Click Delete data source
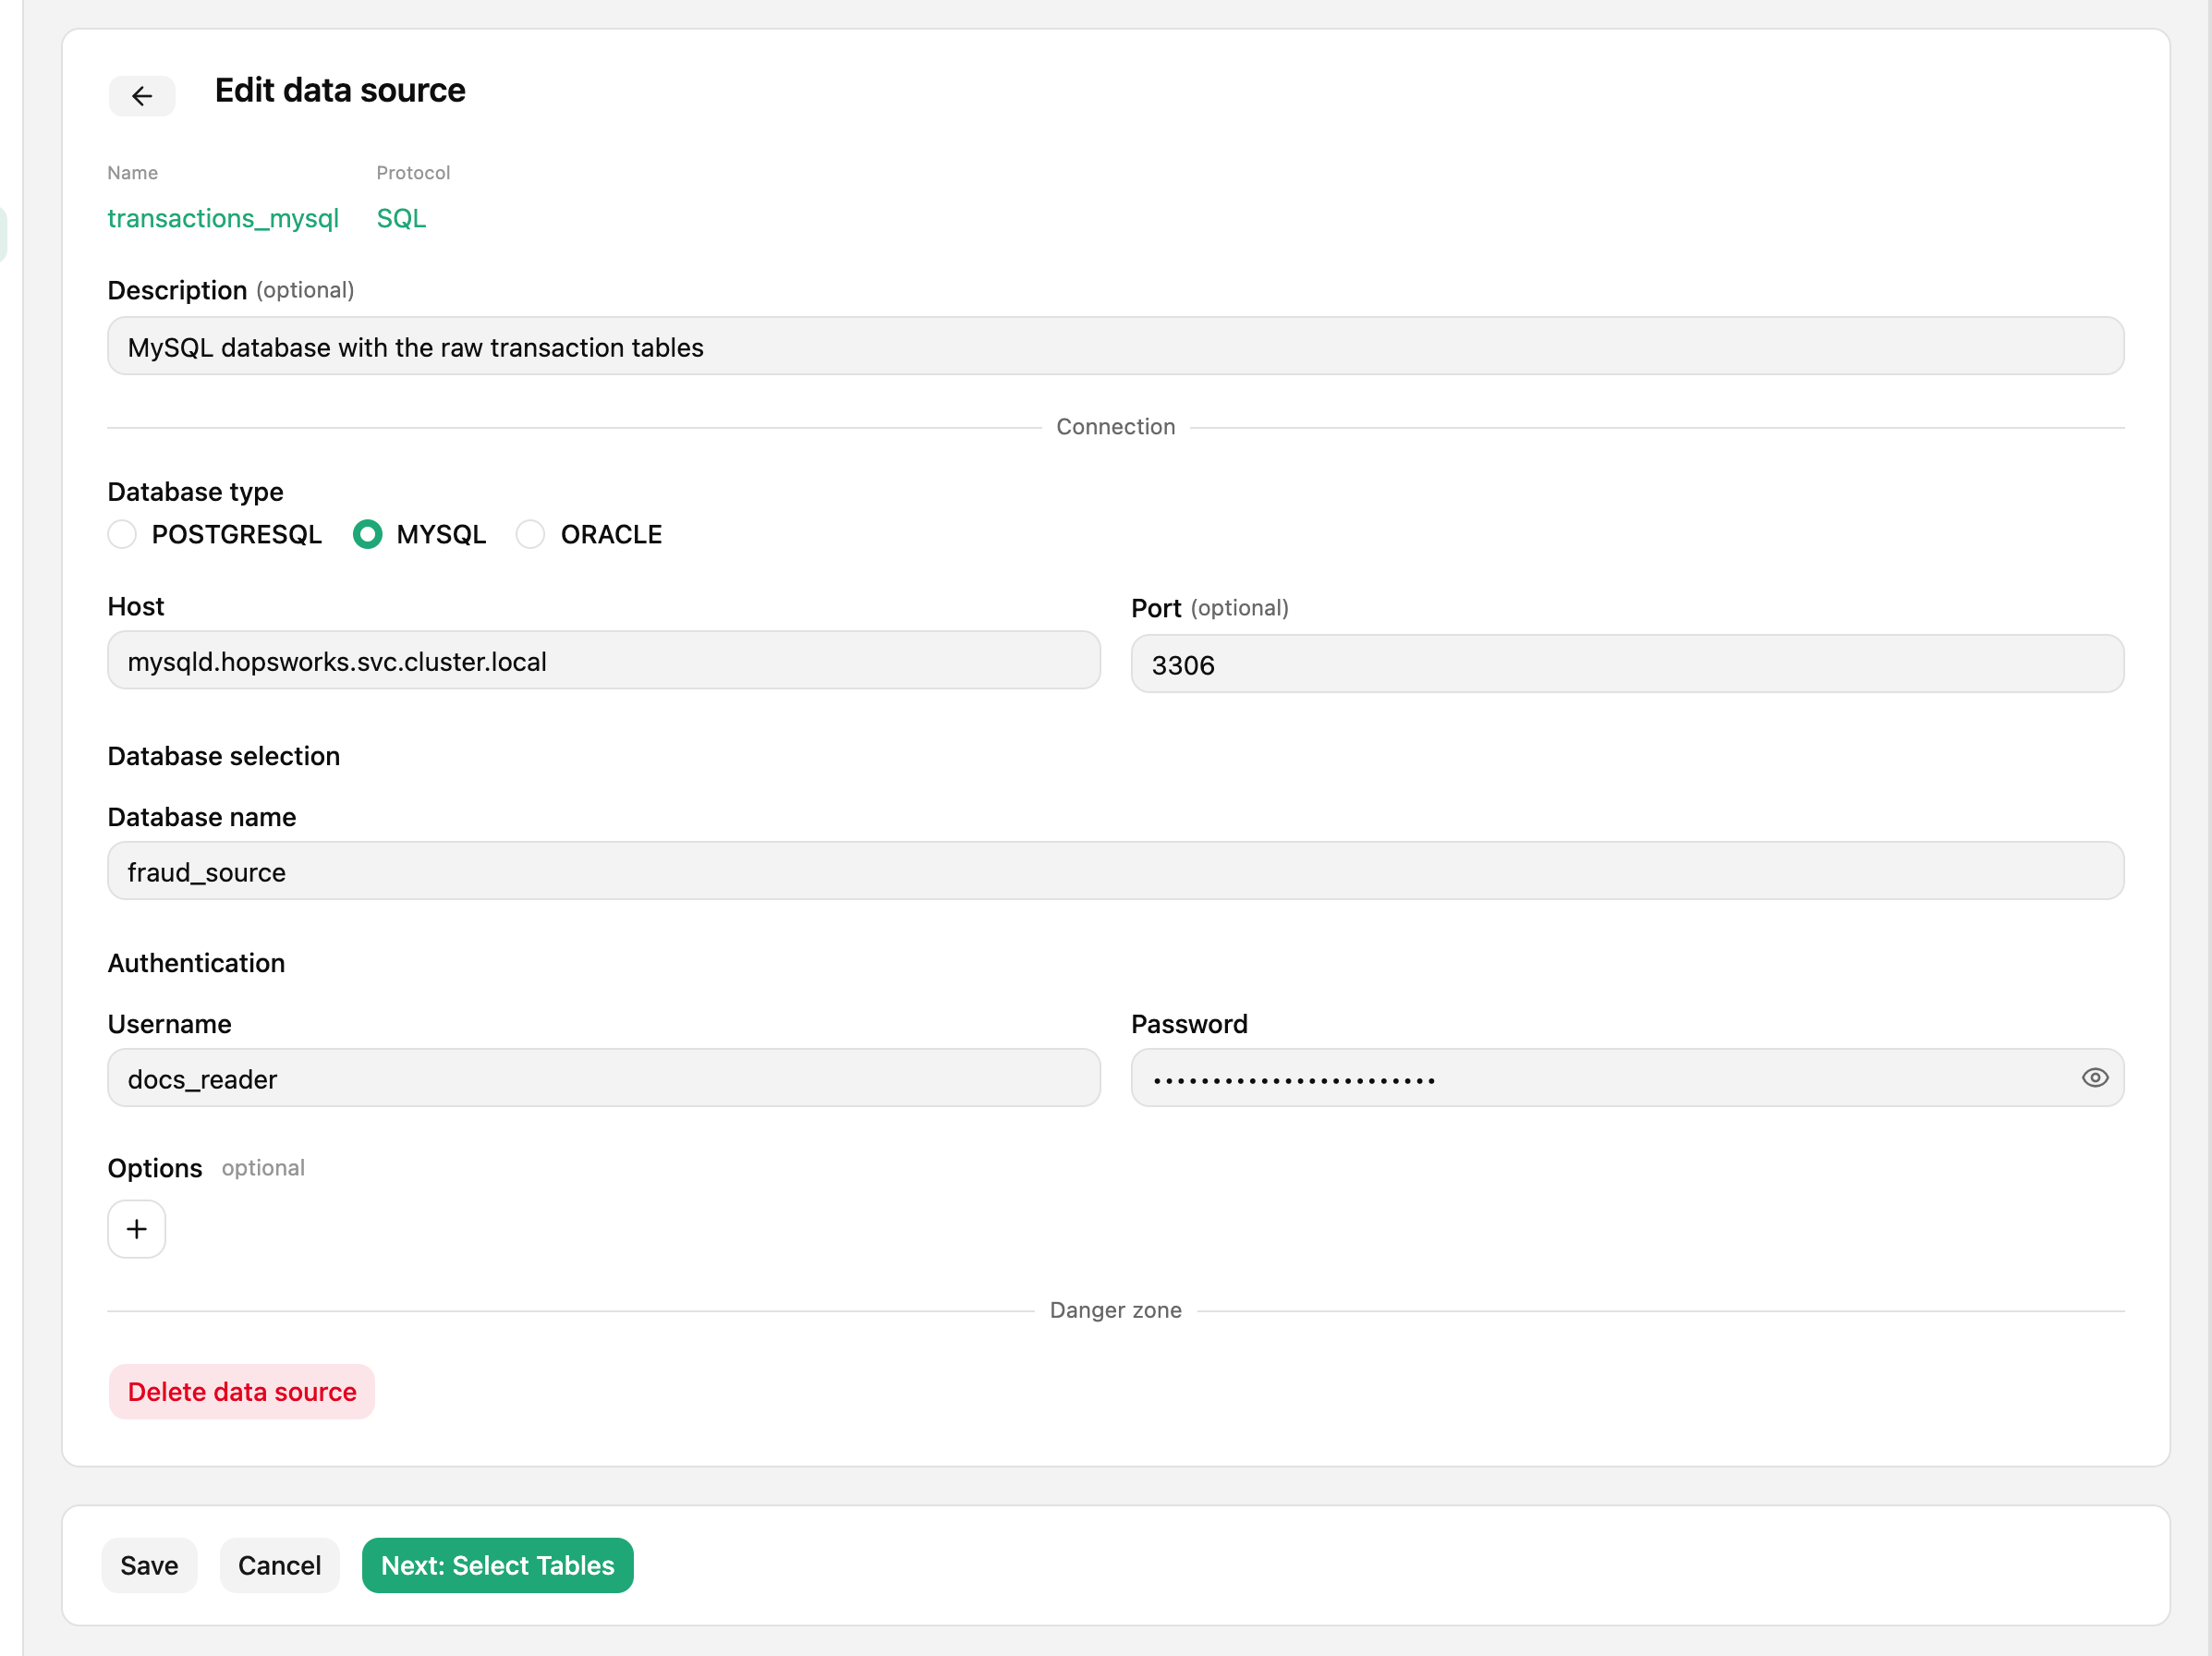This screenshot has height=1656, width=2212. coord(242,1392)
